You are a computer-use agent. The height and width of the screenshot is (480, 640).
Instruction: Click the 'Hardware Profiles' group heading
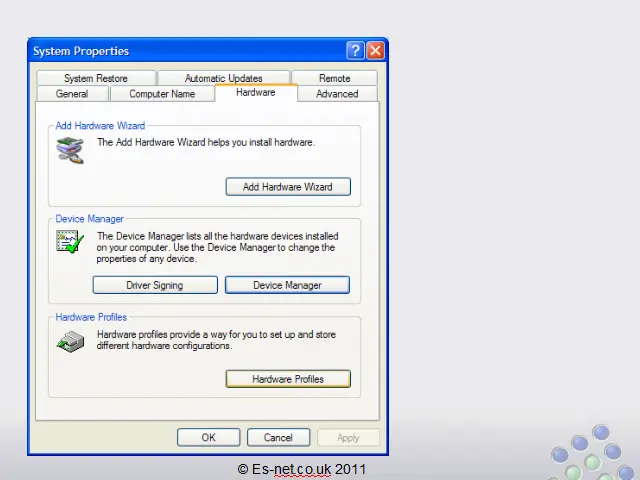[x=91, y=317]
